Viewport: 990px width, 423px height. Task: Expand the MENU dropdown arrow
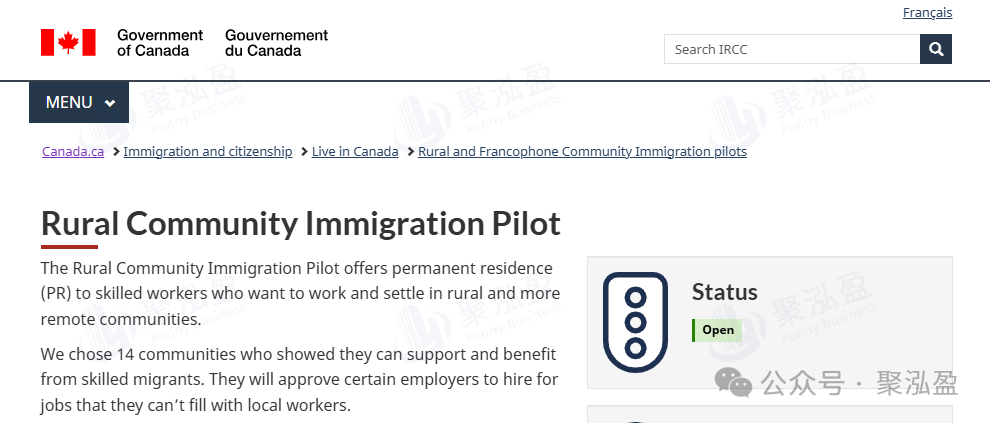[x=110, y=103]
